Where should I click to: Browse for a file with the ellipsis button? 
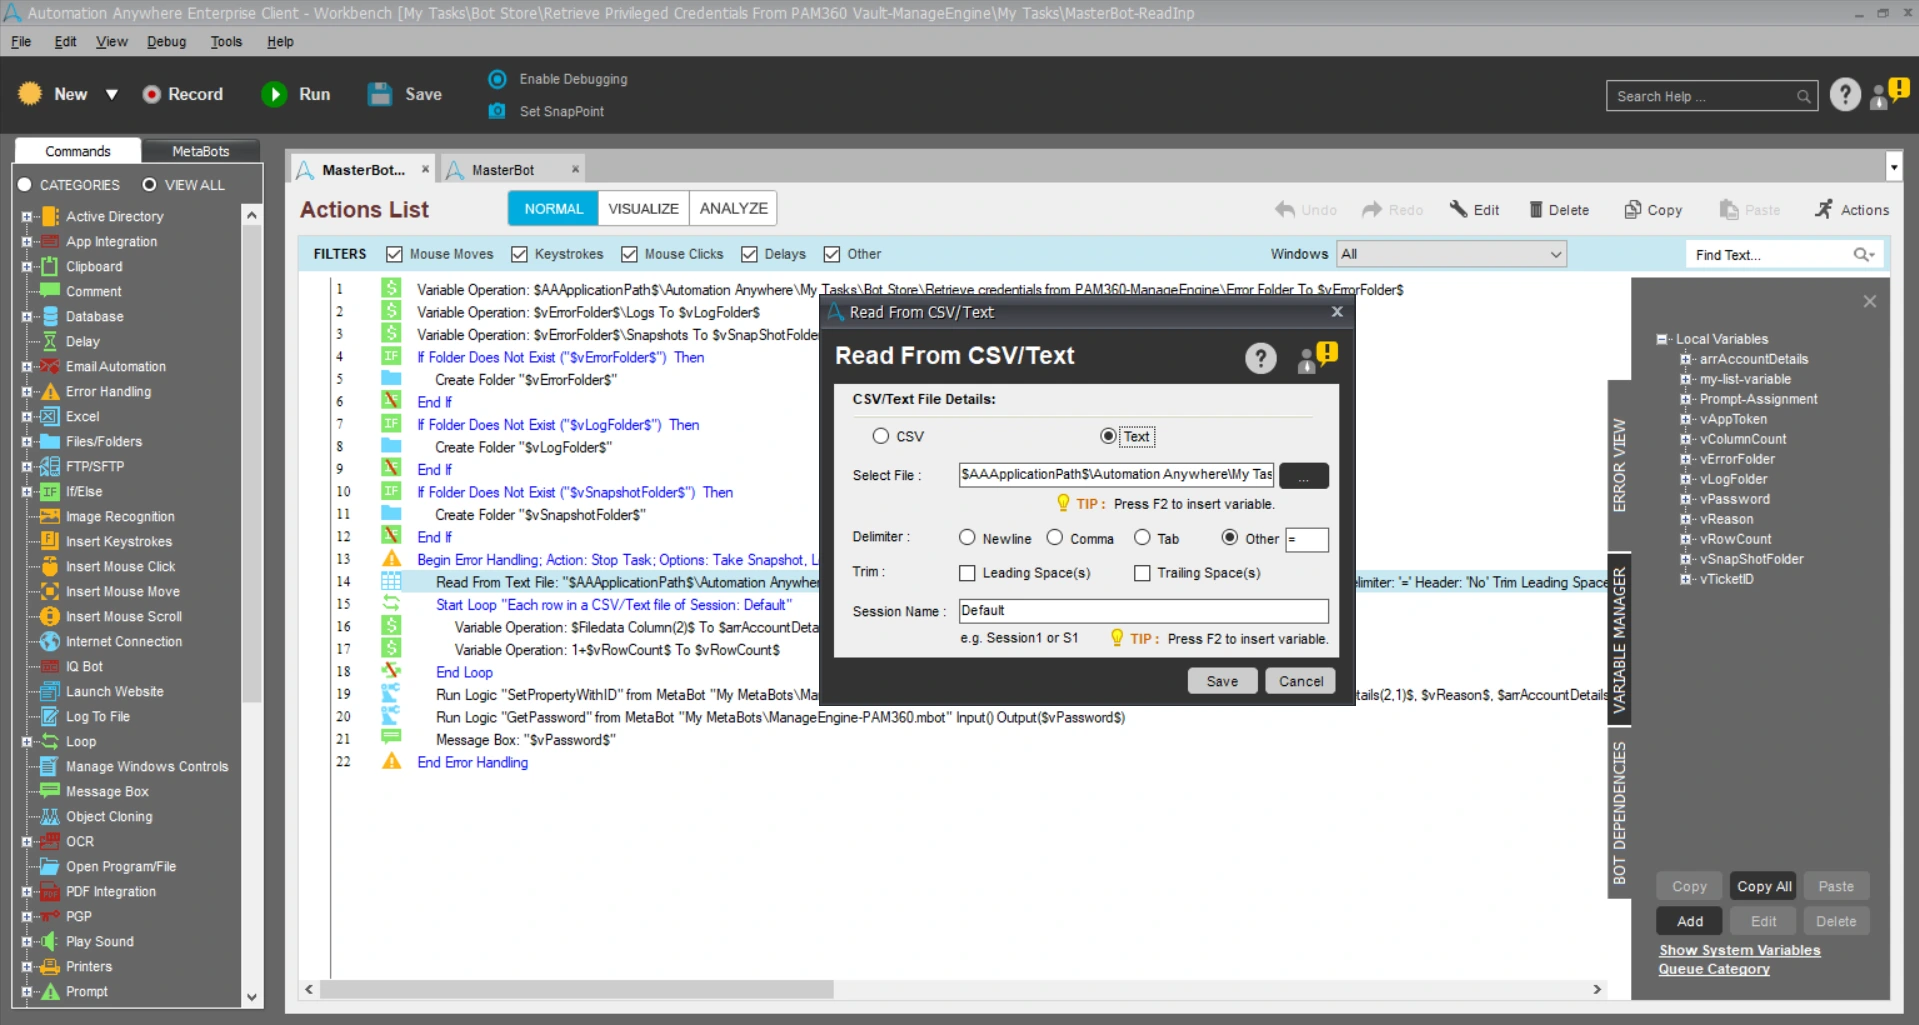1303,475
